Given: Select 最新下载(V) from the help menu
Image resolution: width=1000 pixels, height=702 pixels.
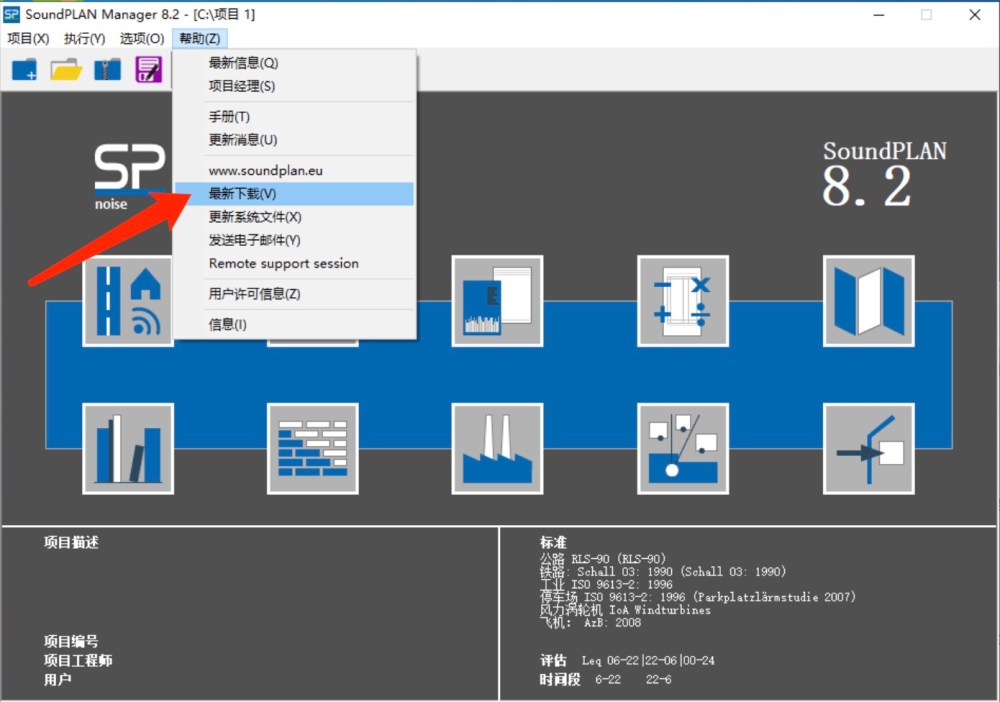Looking at the screenshot, I should tap(242, 194).
